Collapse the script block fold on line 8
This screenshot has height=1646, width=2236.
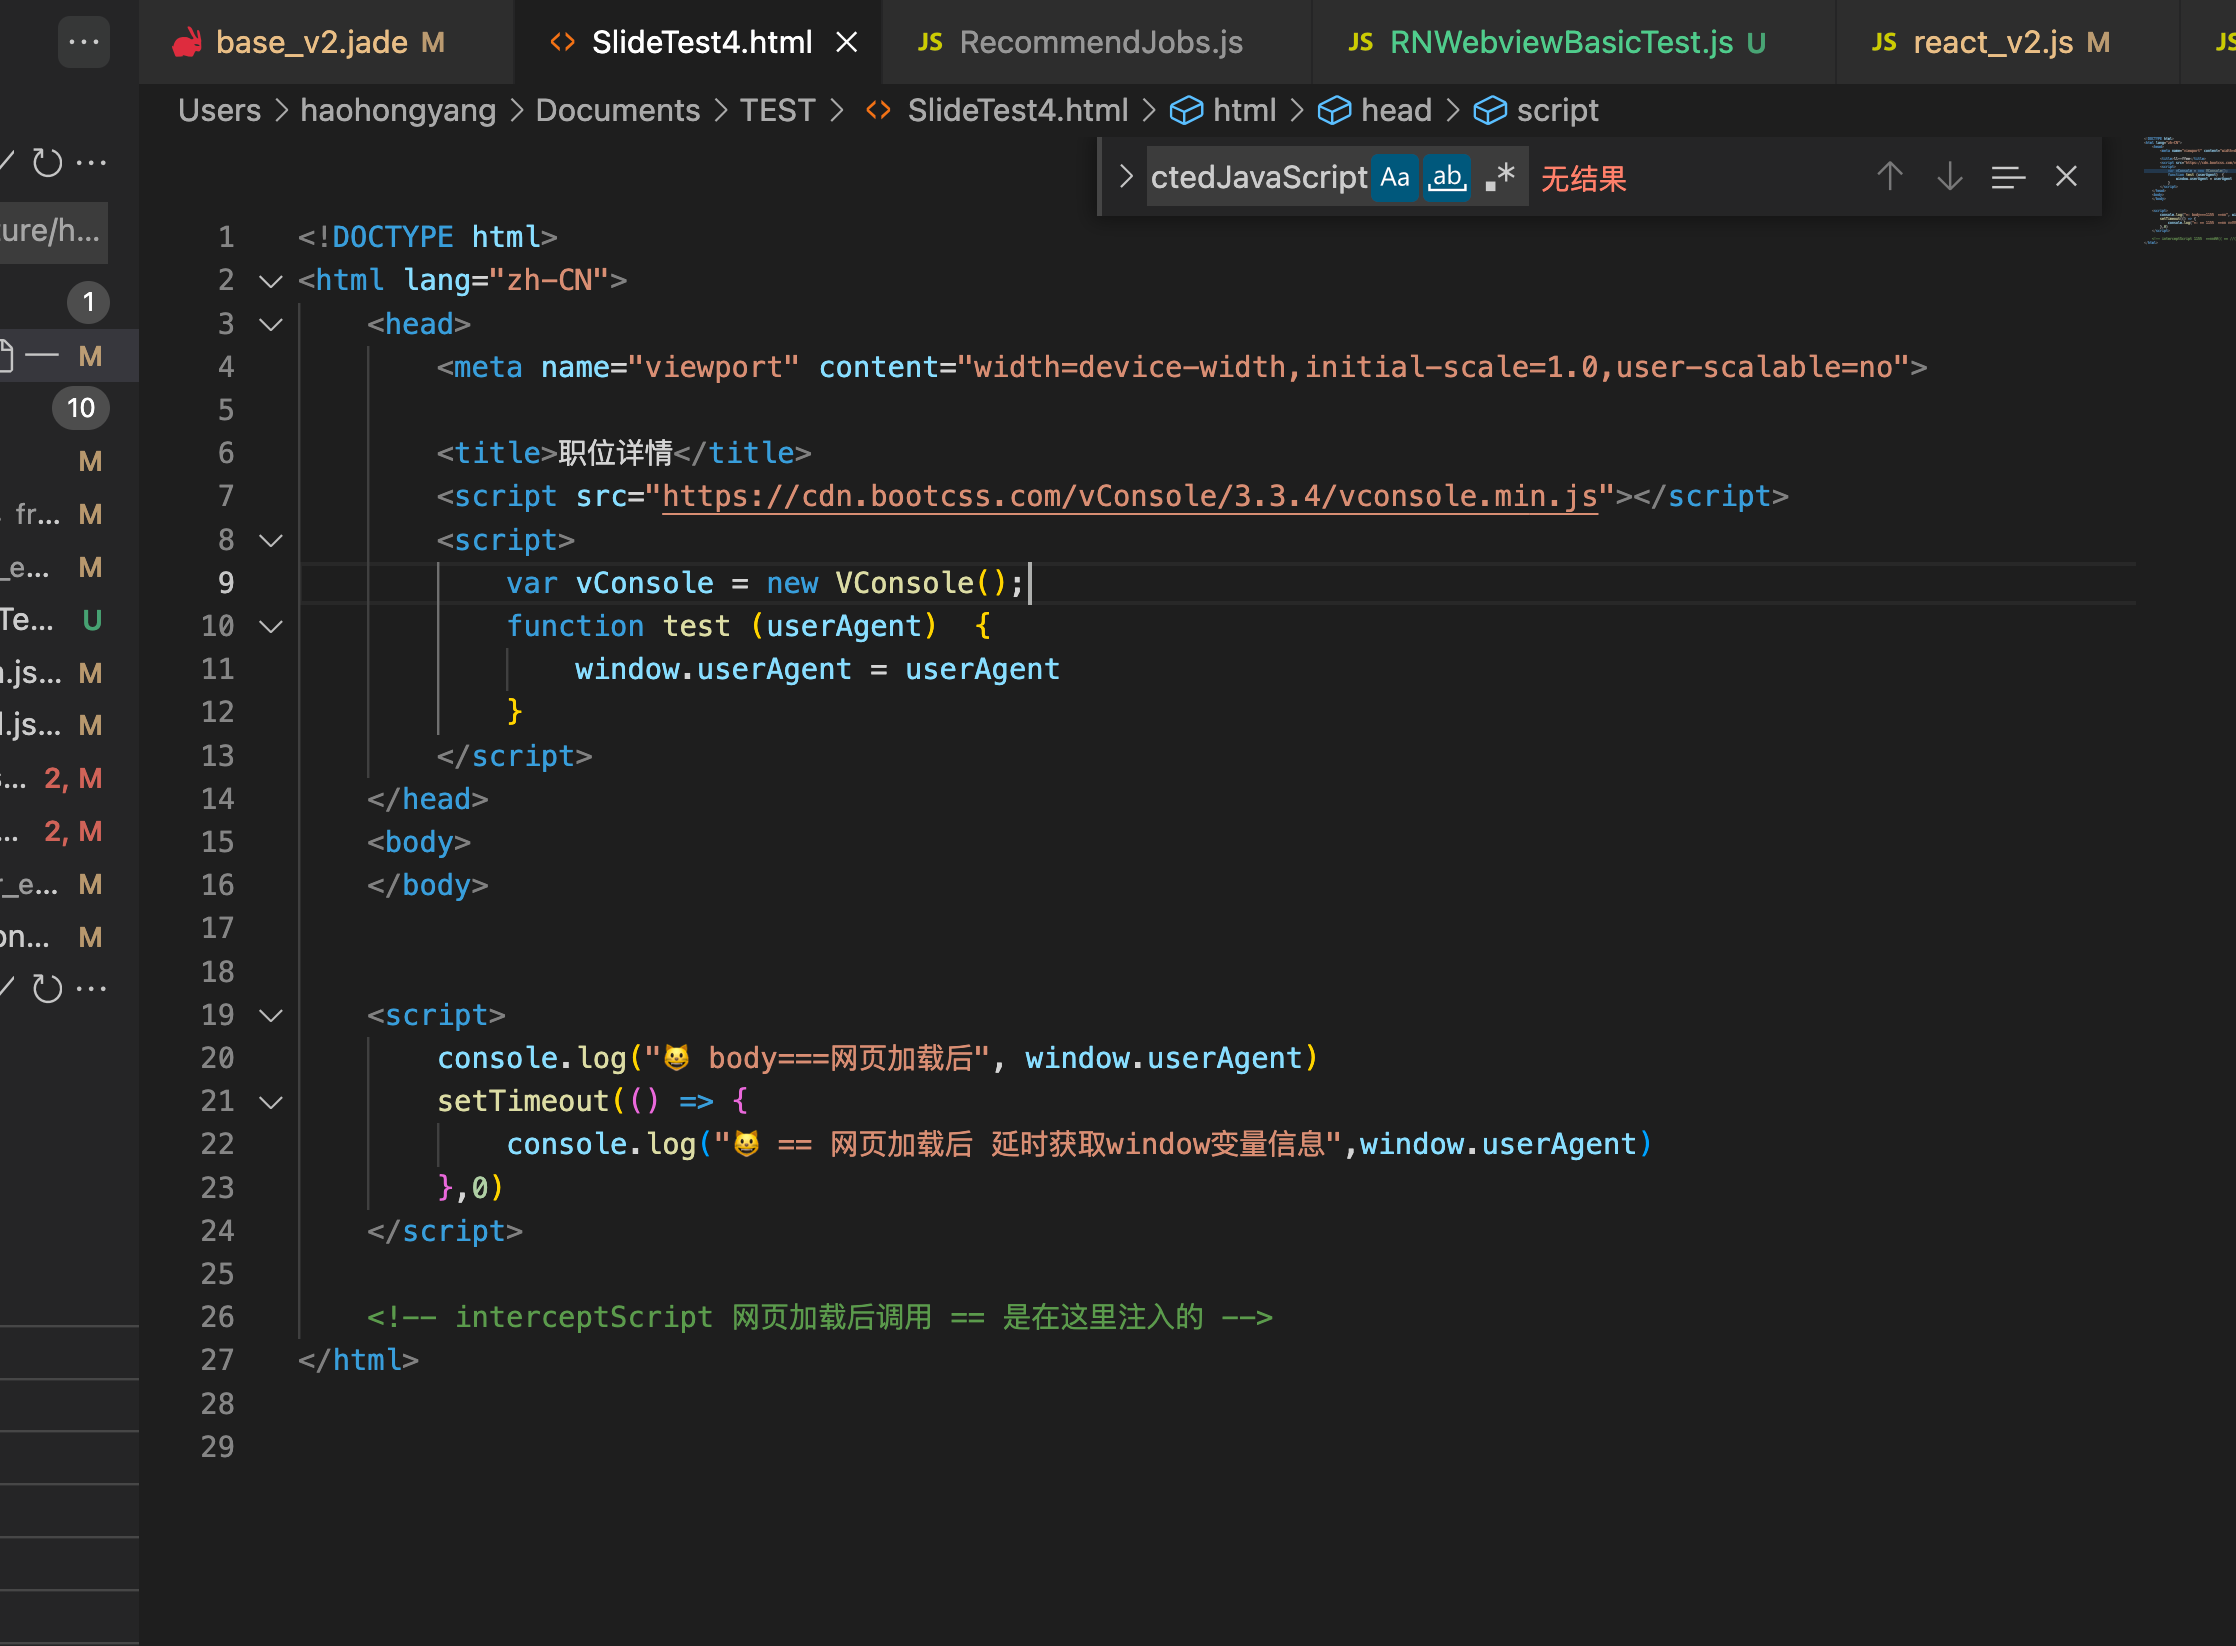[x=270, y=540]
